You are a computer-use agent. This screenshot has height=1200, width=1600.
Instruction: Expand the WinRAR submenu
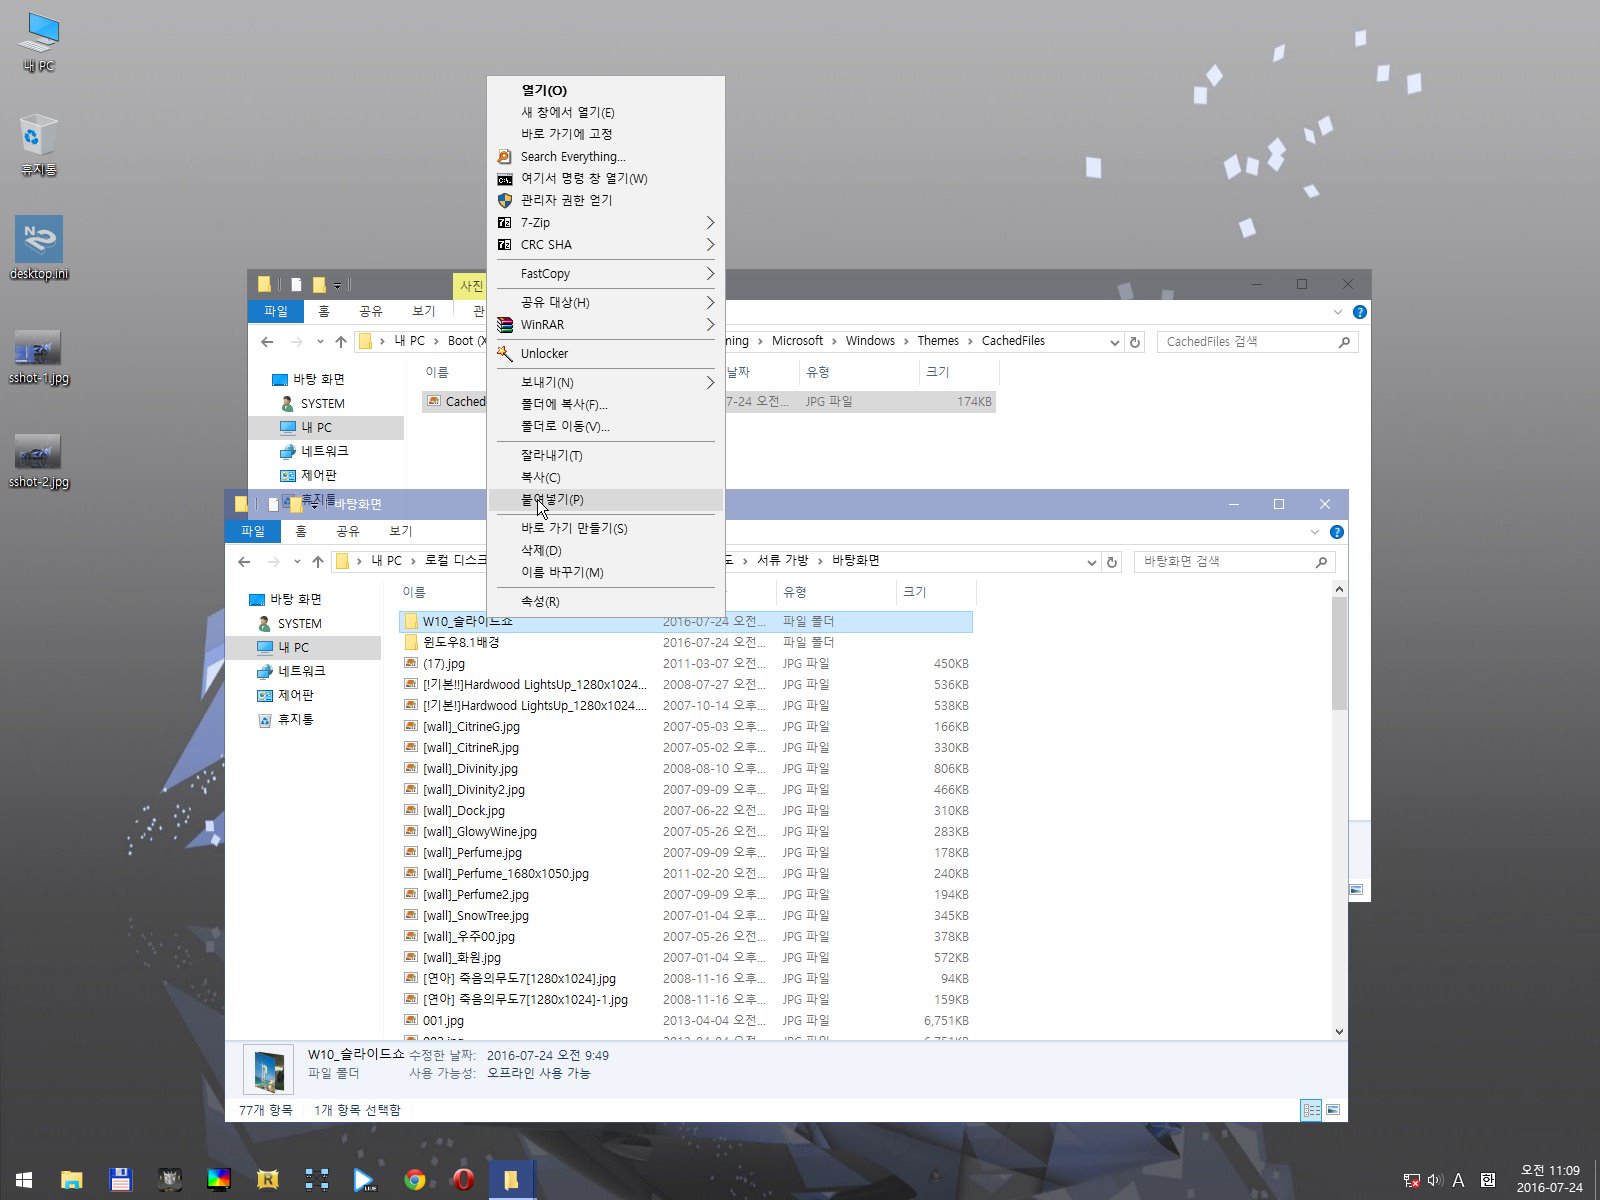click(605, 324)
